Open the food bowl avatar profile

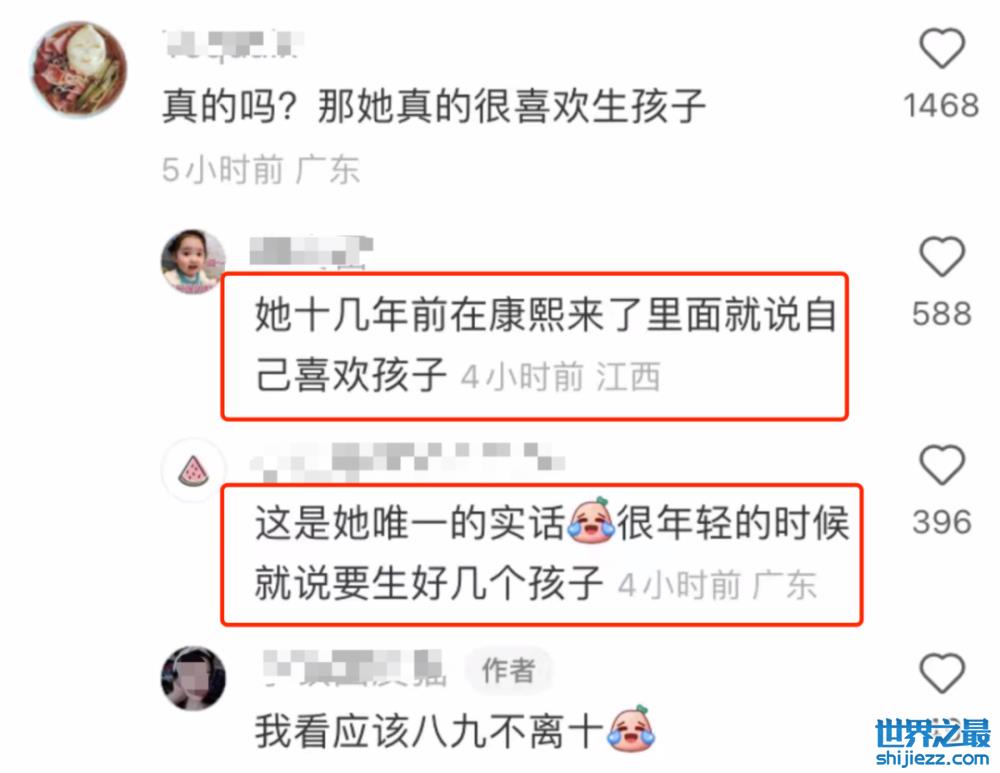tap(79, 69)
